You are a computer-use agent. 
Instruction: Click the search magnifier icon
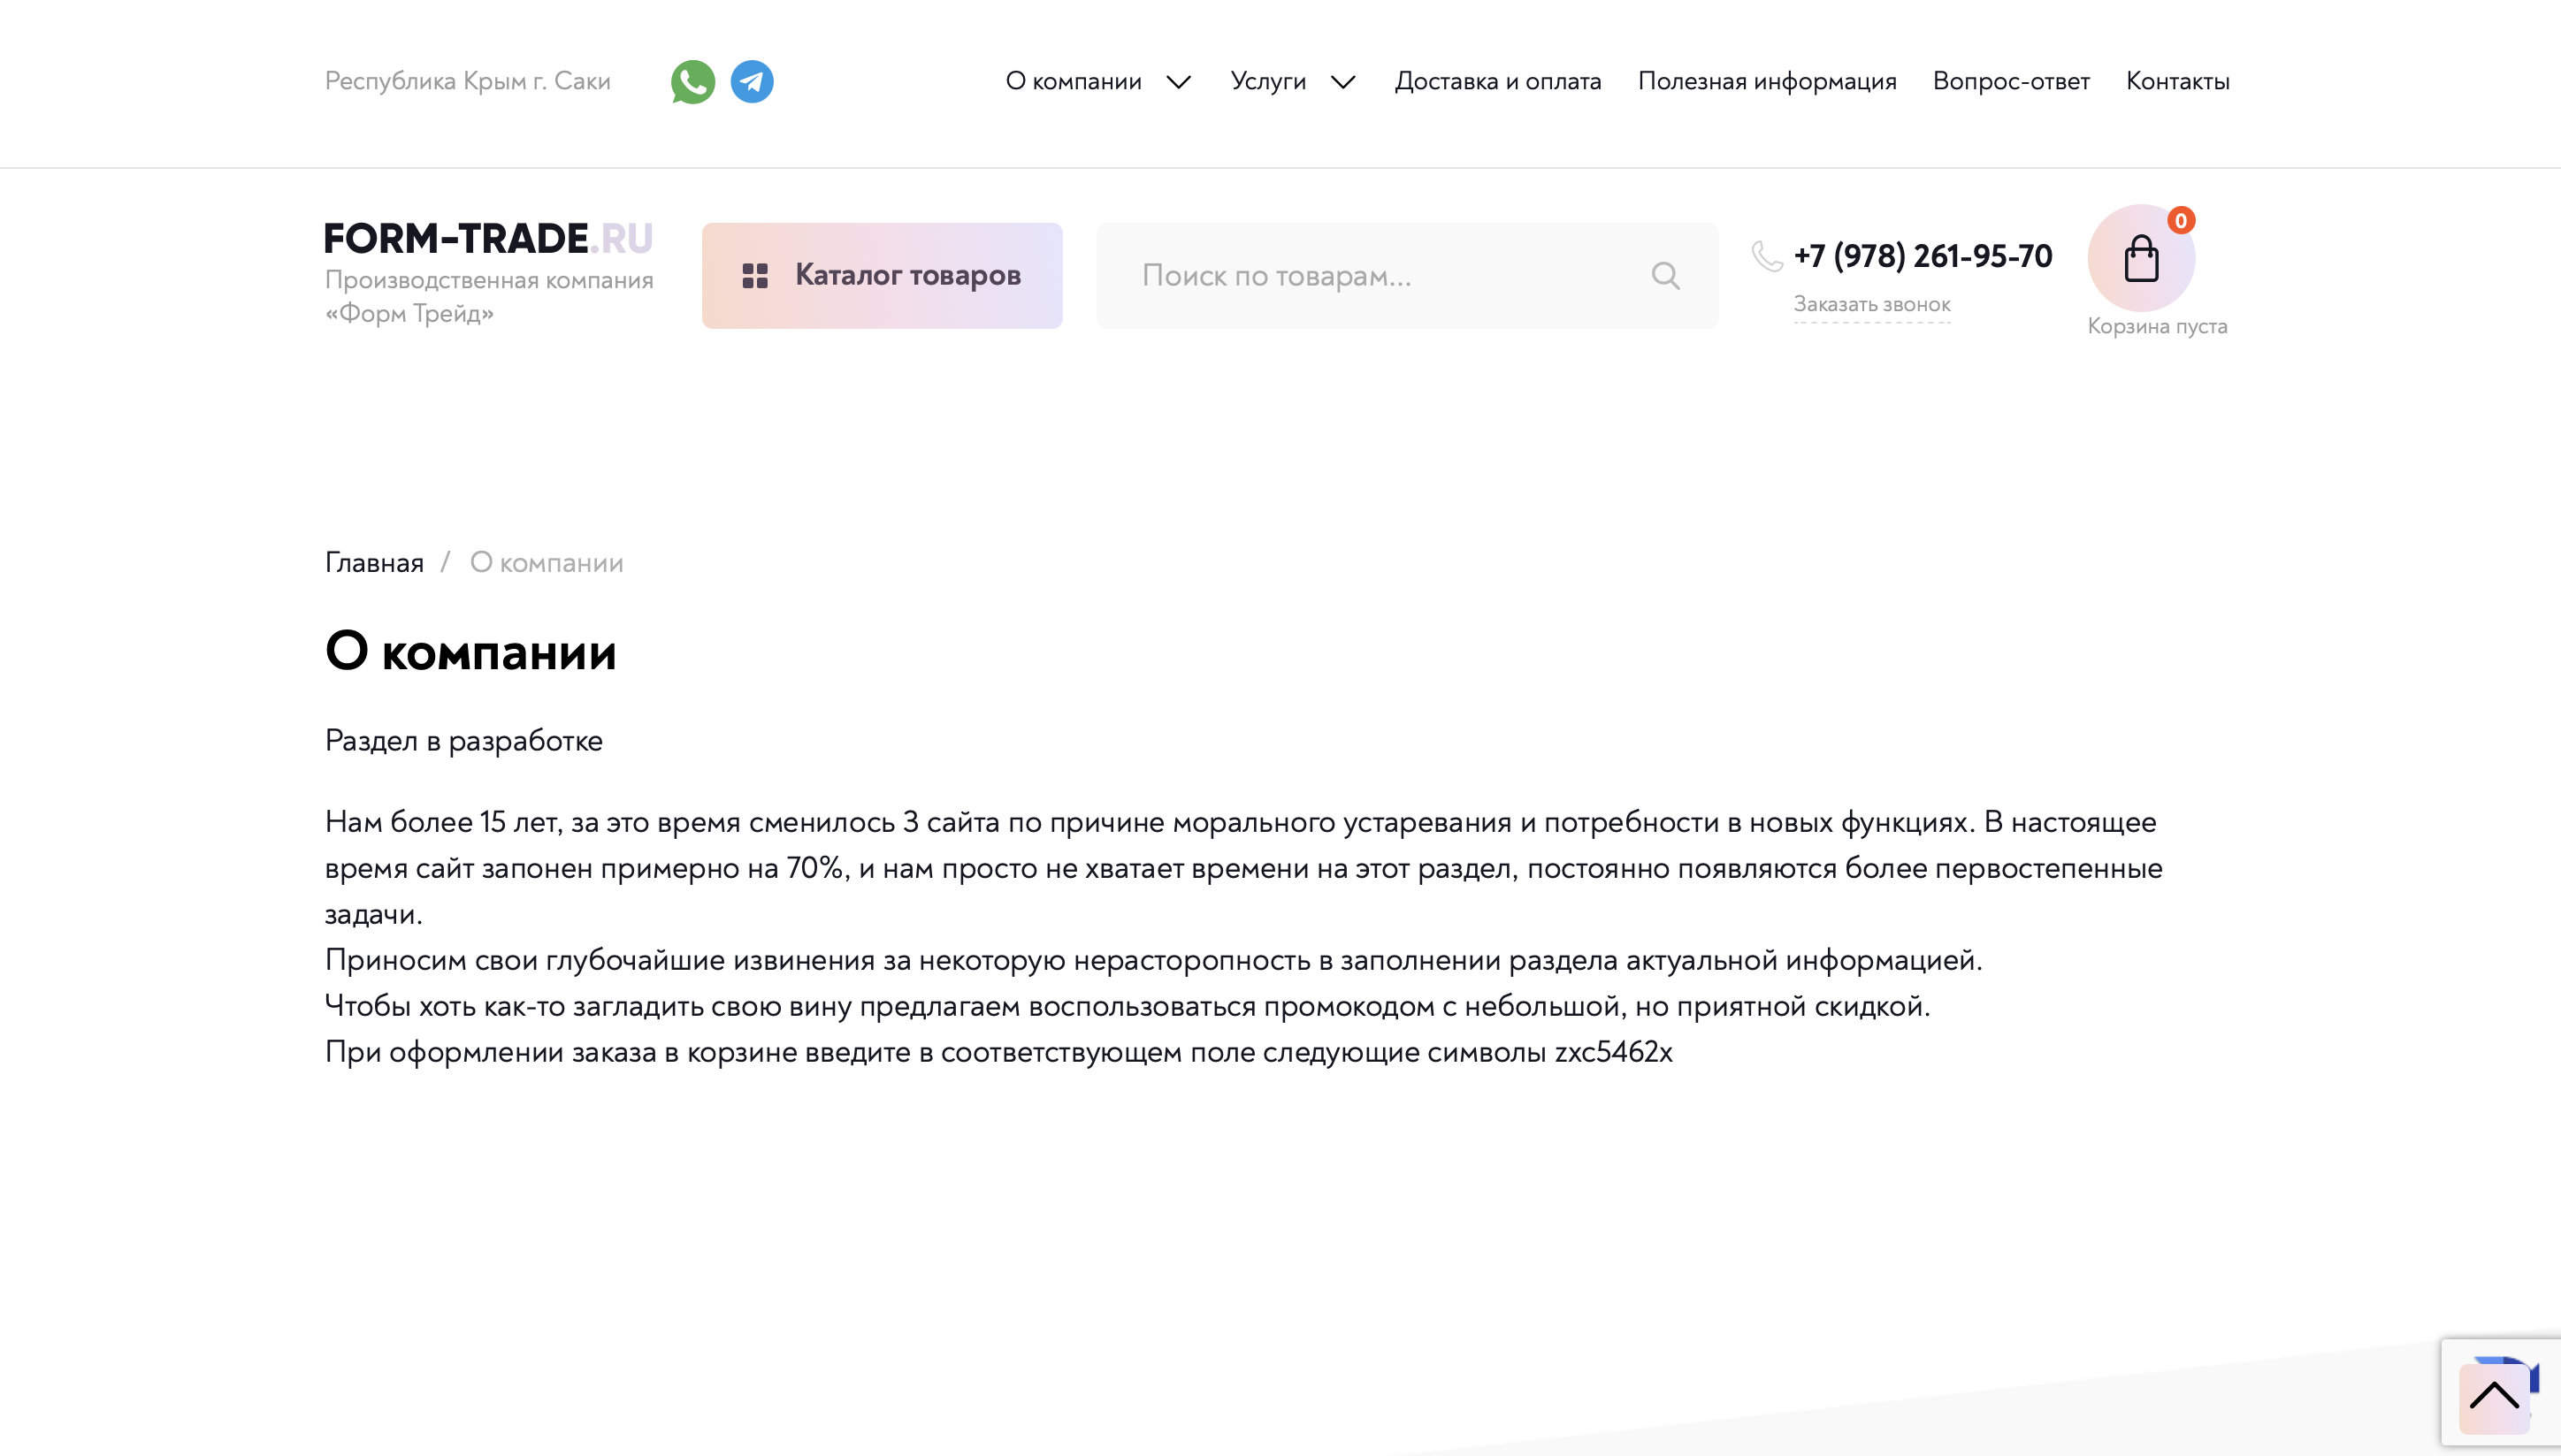(1665, 275)
